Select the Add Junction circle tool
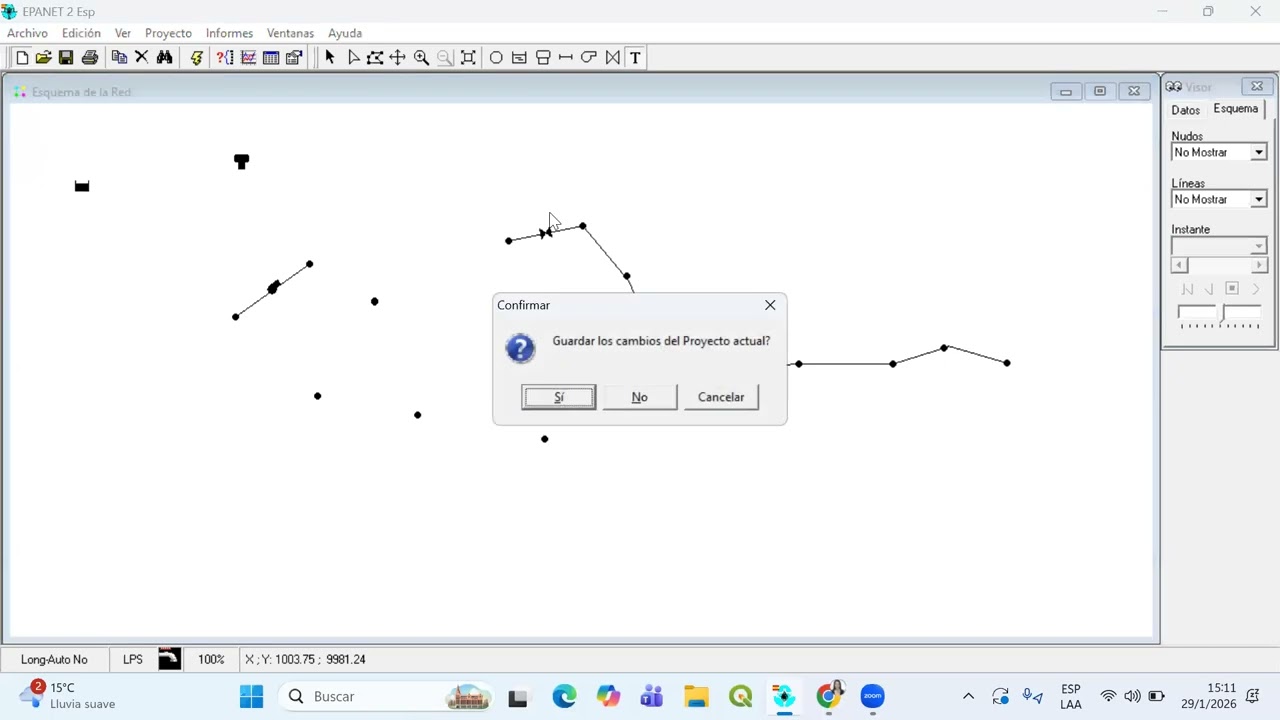 pos(496,58)
